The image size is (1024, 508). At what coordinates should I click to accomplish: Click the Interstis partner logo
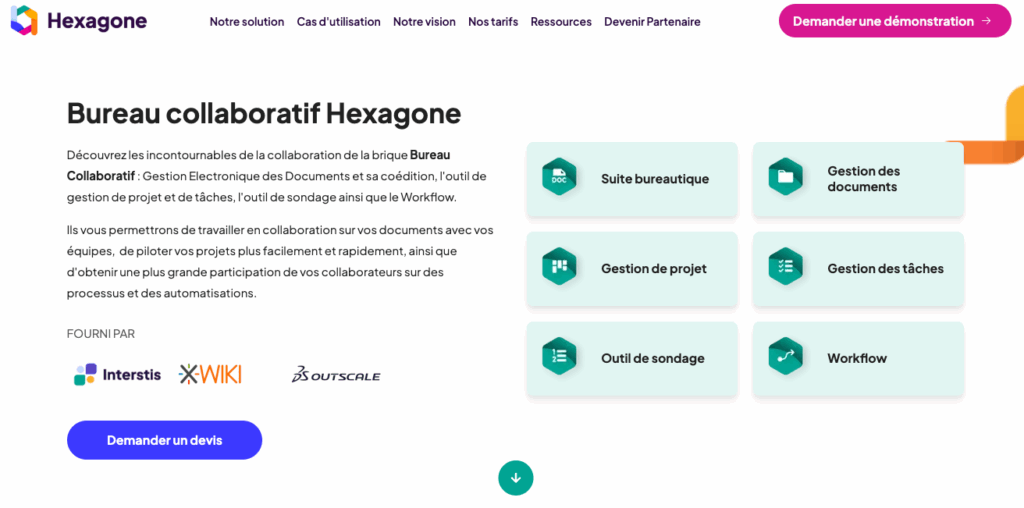coord(117,375)
